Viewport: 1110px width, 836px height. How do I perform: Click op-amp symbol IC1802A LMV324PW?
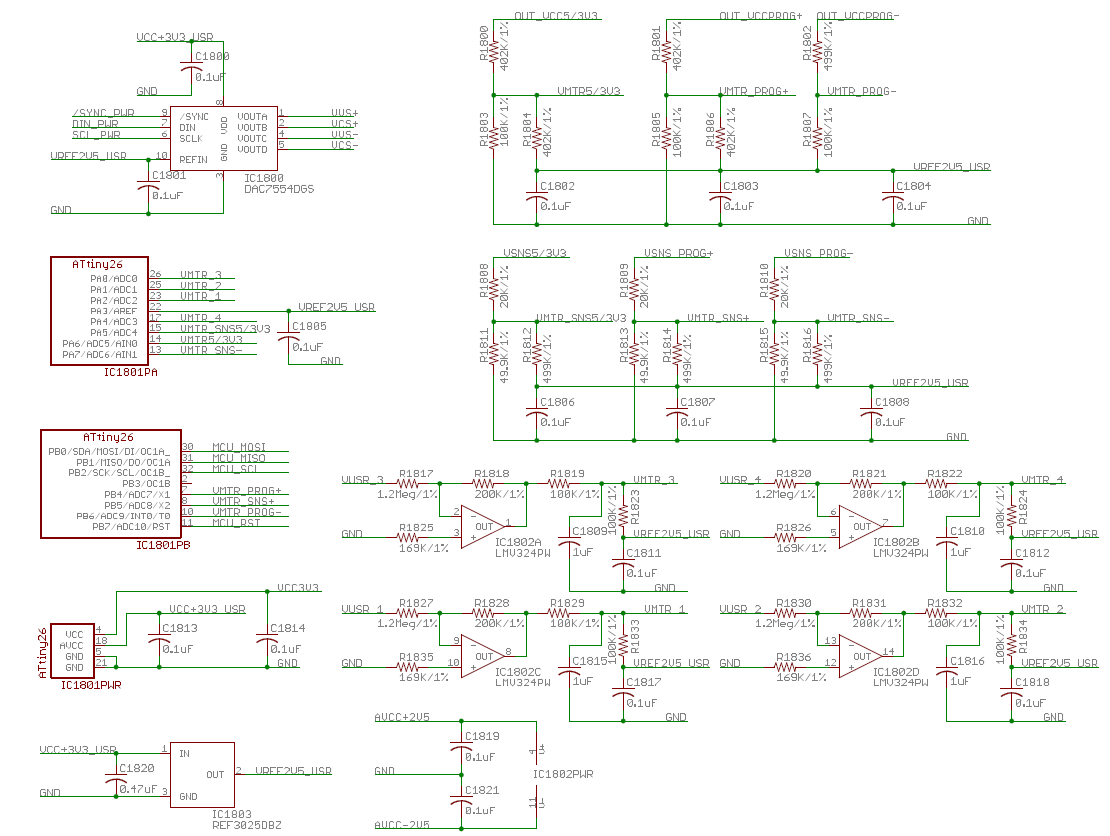[483, 527]
